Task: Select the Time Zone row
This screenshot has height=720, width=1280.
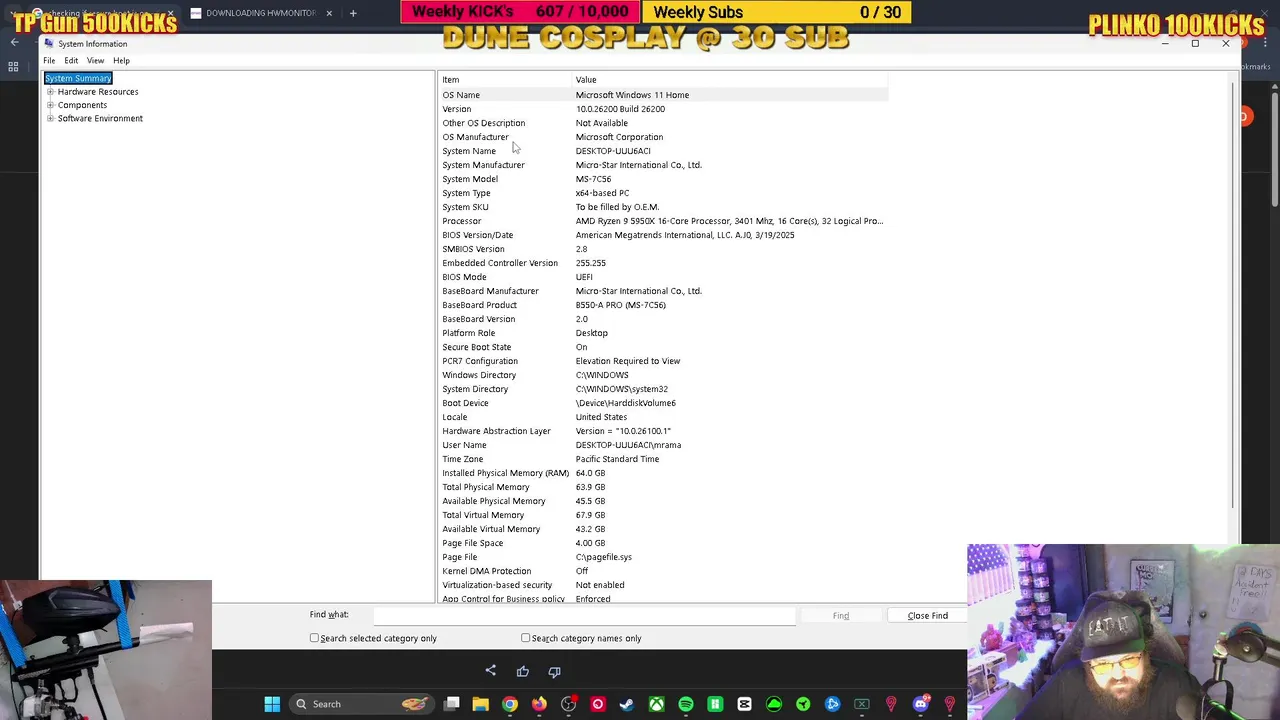Action: coord(663,459)
